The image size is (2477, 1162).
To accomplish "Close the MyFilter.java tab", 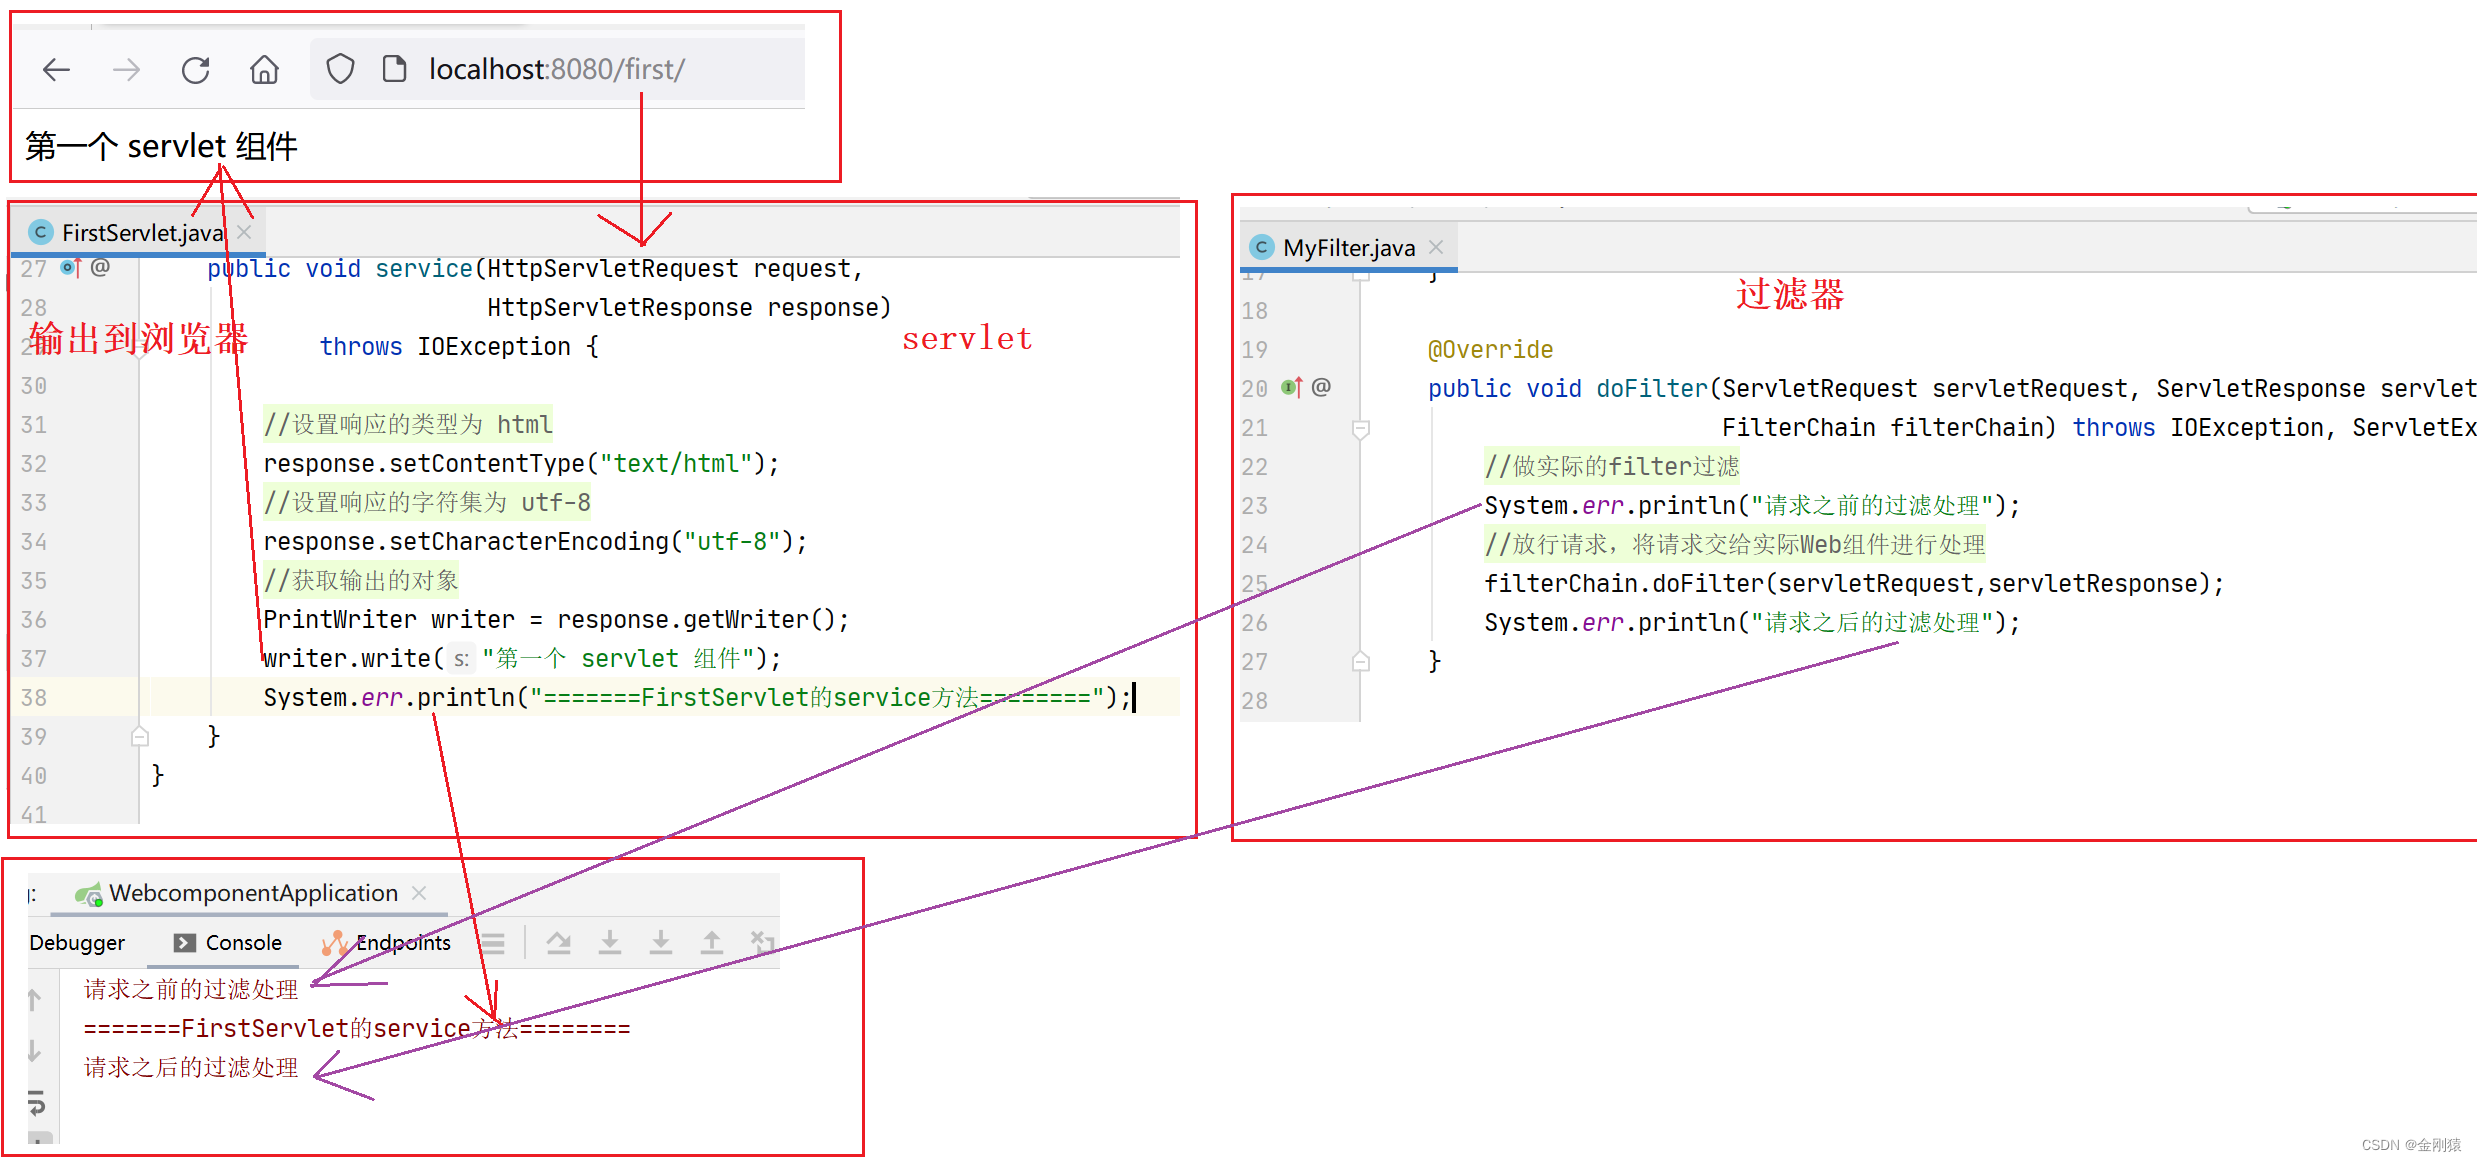I will 1436,247.
